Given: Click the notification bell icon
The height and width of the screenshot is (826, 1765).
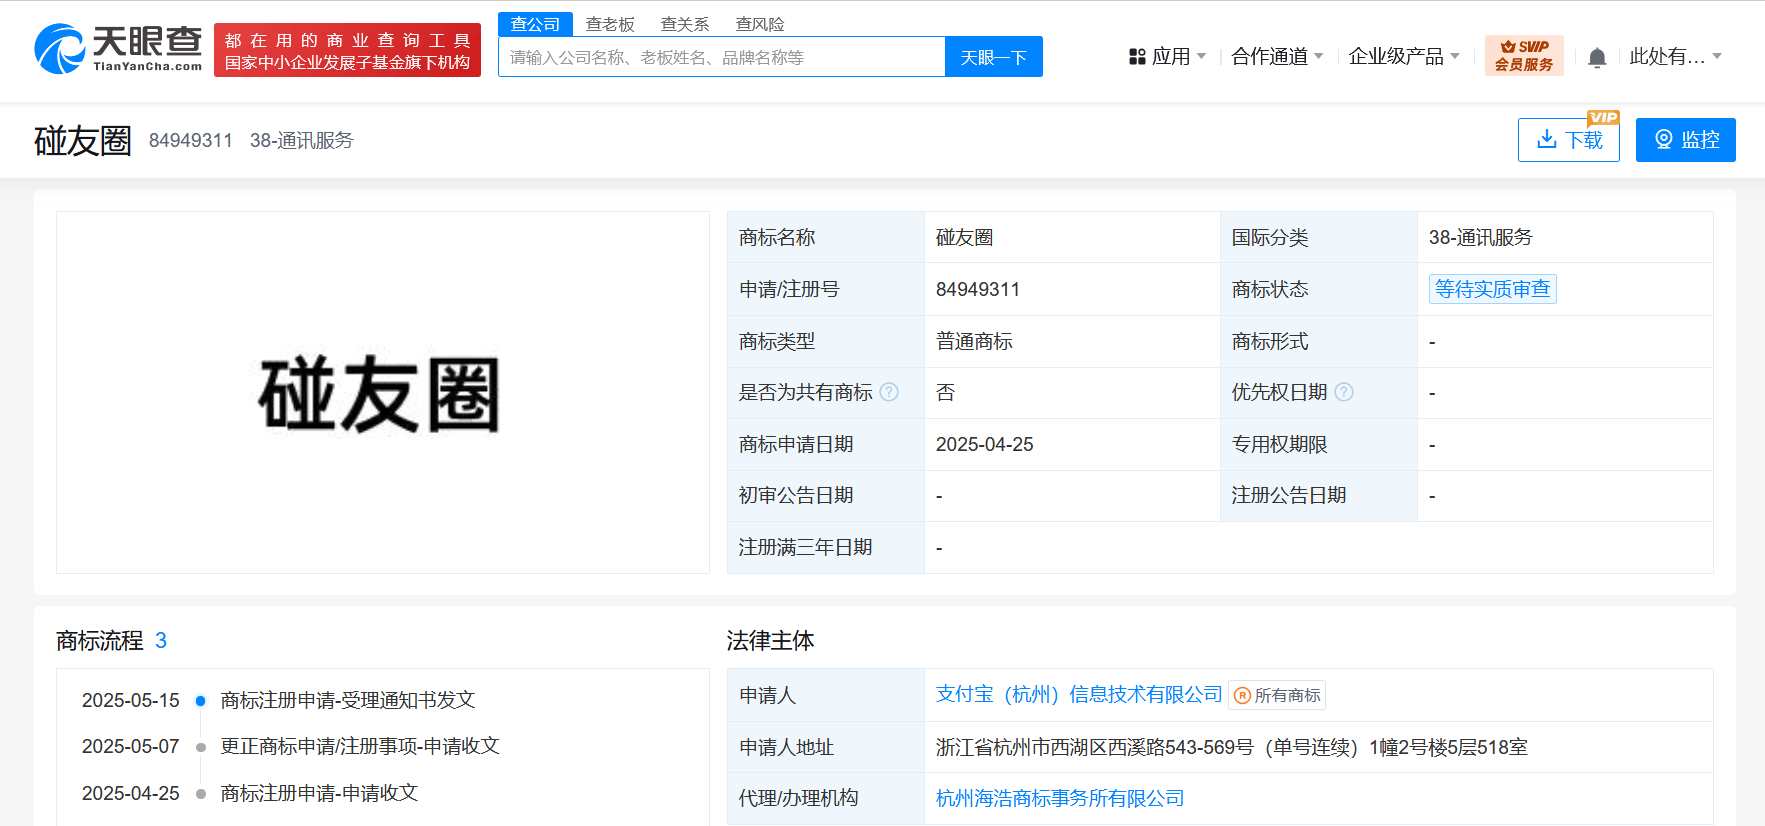Looking at the screenshot, I should pos(1597,58).
